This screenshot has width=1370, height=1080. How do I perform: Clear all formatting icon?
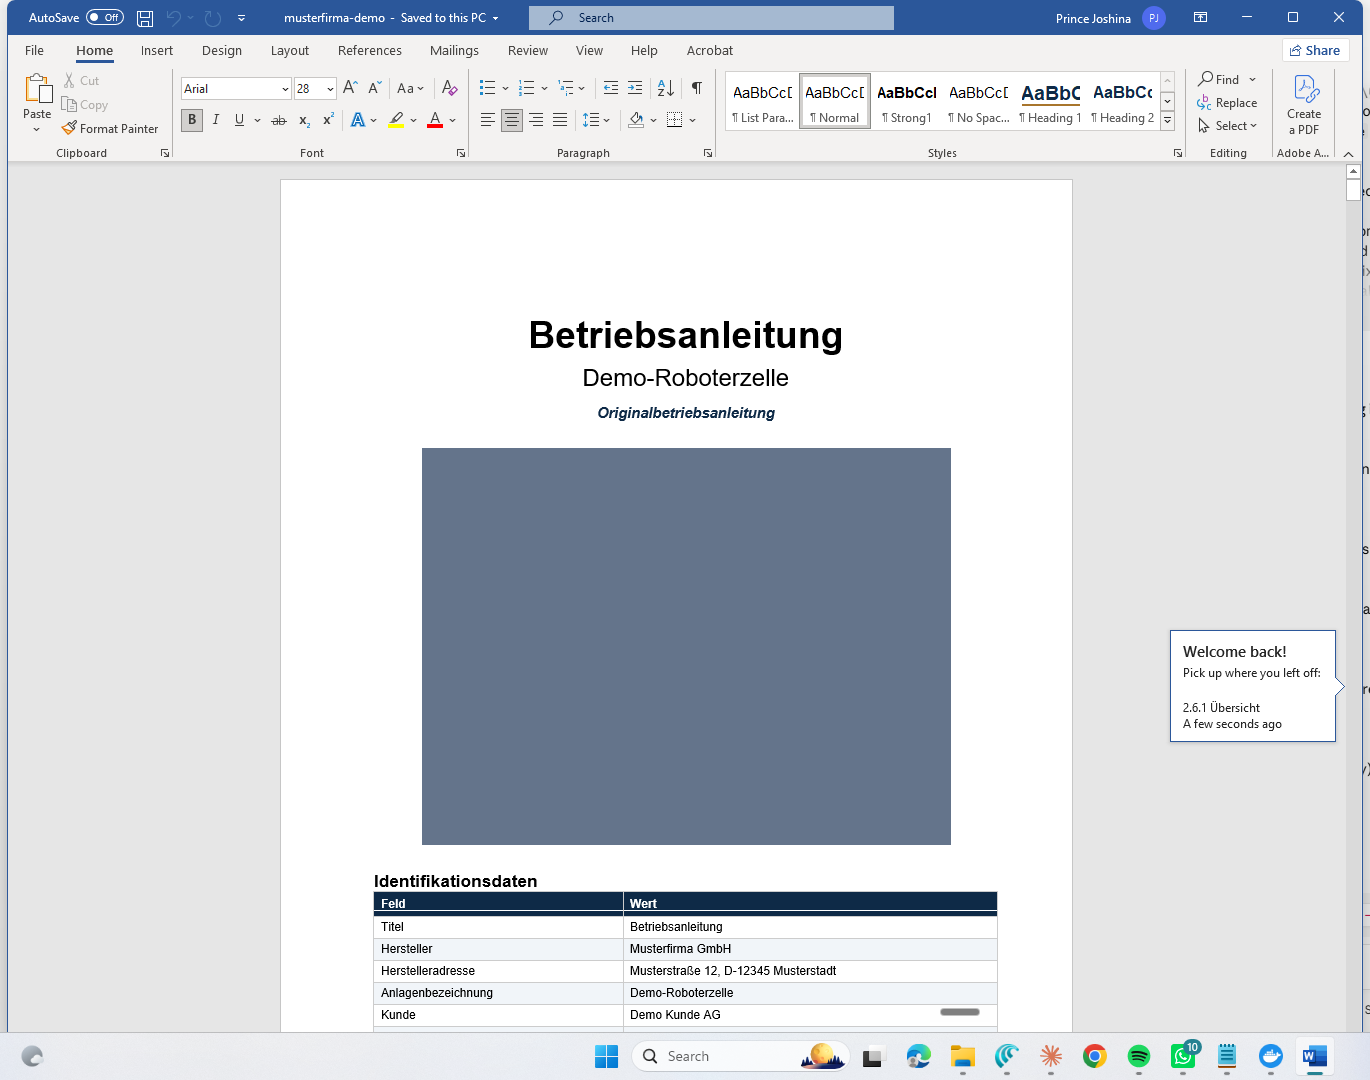click(x=450, y=88)
